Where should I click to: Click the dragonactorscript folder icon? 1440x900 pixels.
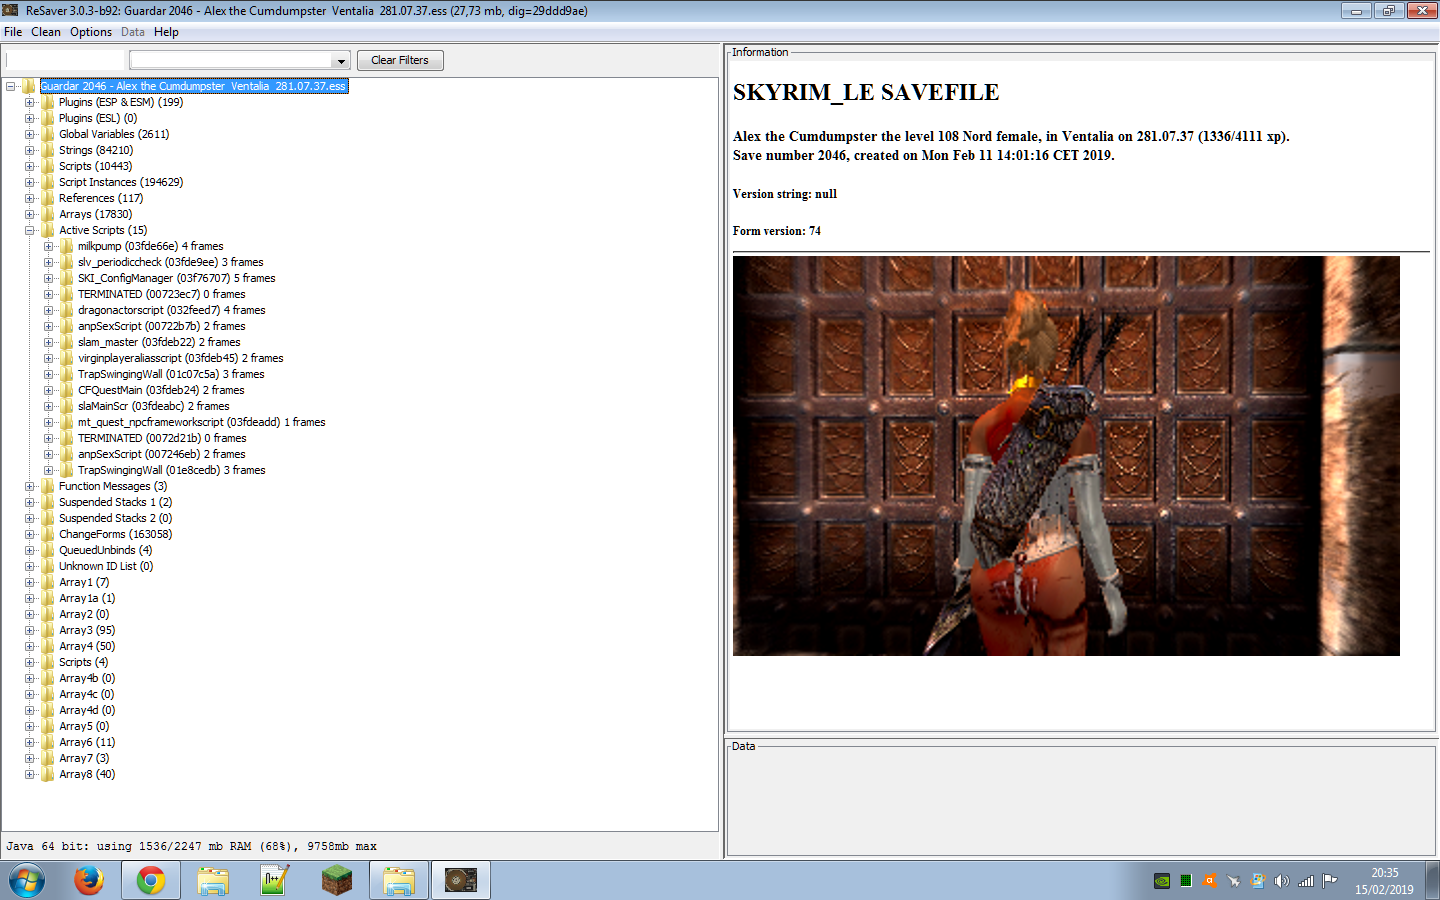coord(66,310)
